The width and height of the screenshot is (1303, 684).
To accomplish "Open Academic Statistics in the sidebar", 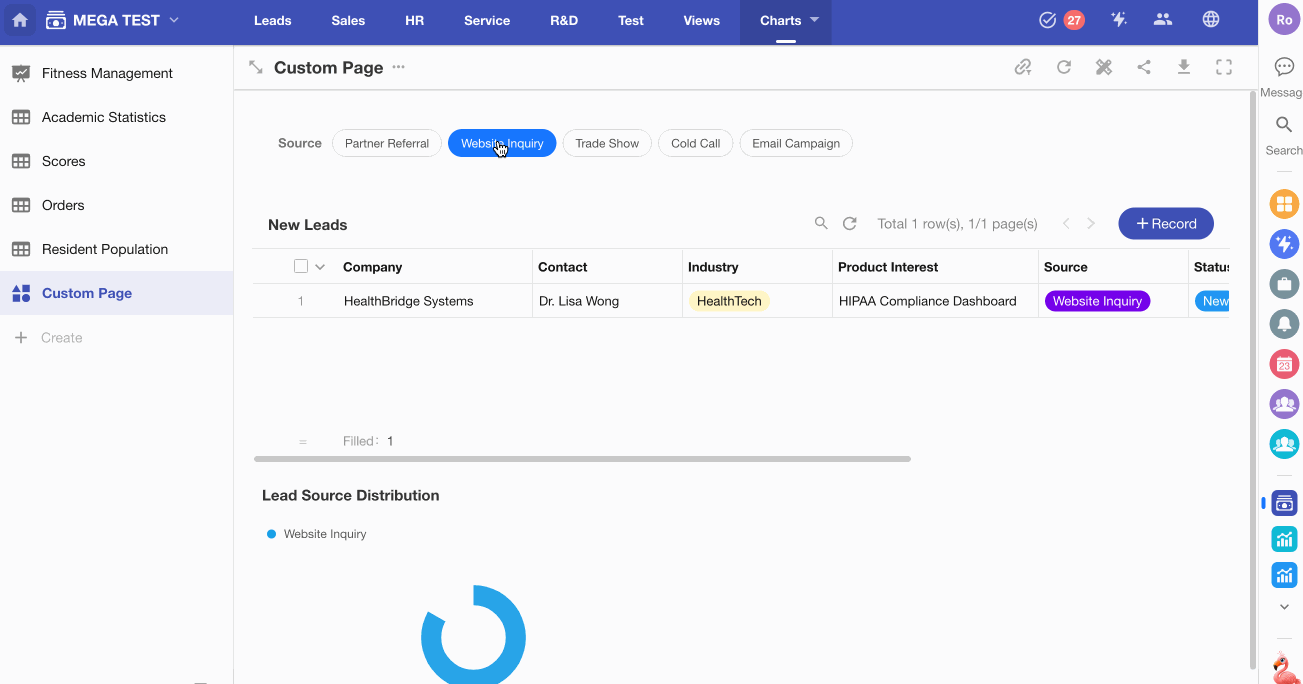I will point(104,117).
